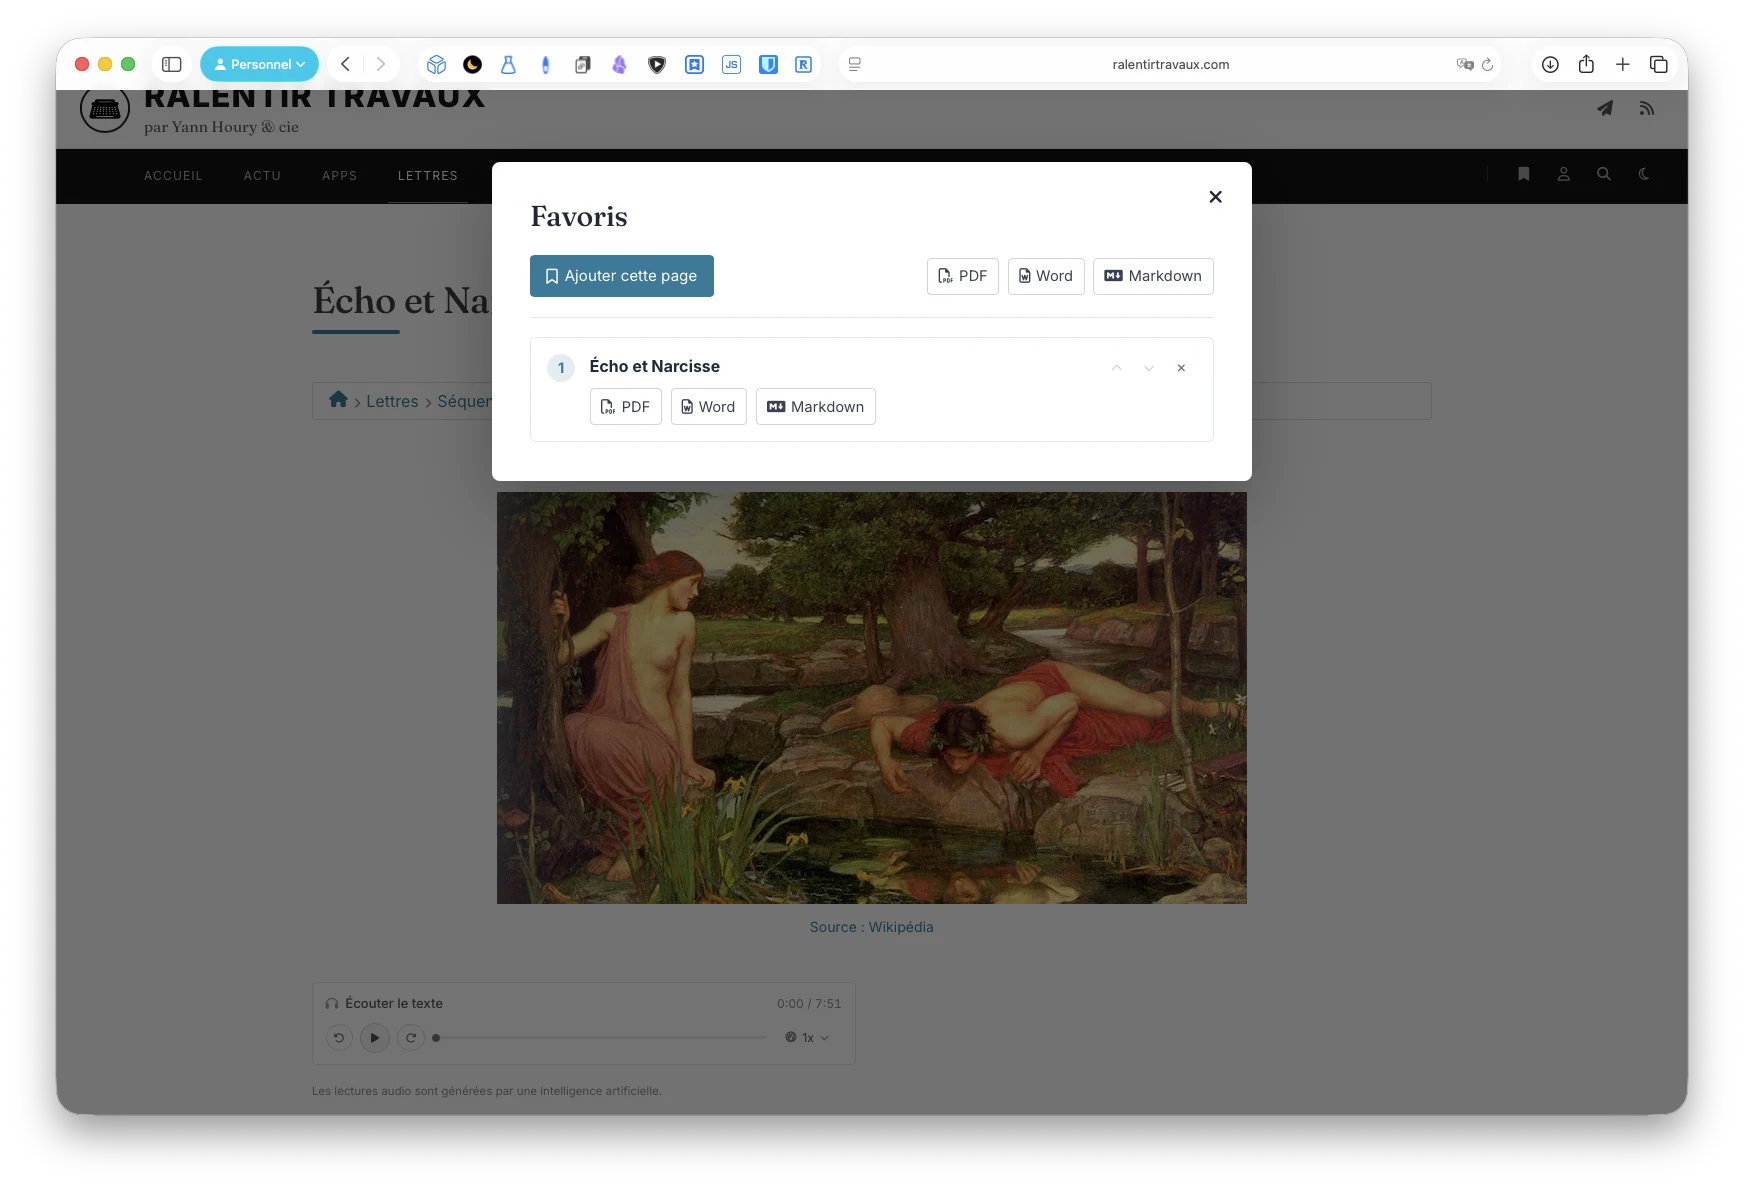
Task: Show Safari downloads
Action: point(1550,64)
